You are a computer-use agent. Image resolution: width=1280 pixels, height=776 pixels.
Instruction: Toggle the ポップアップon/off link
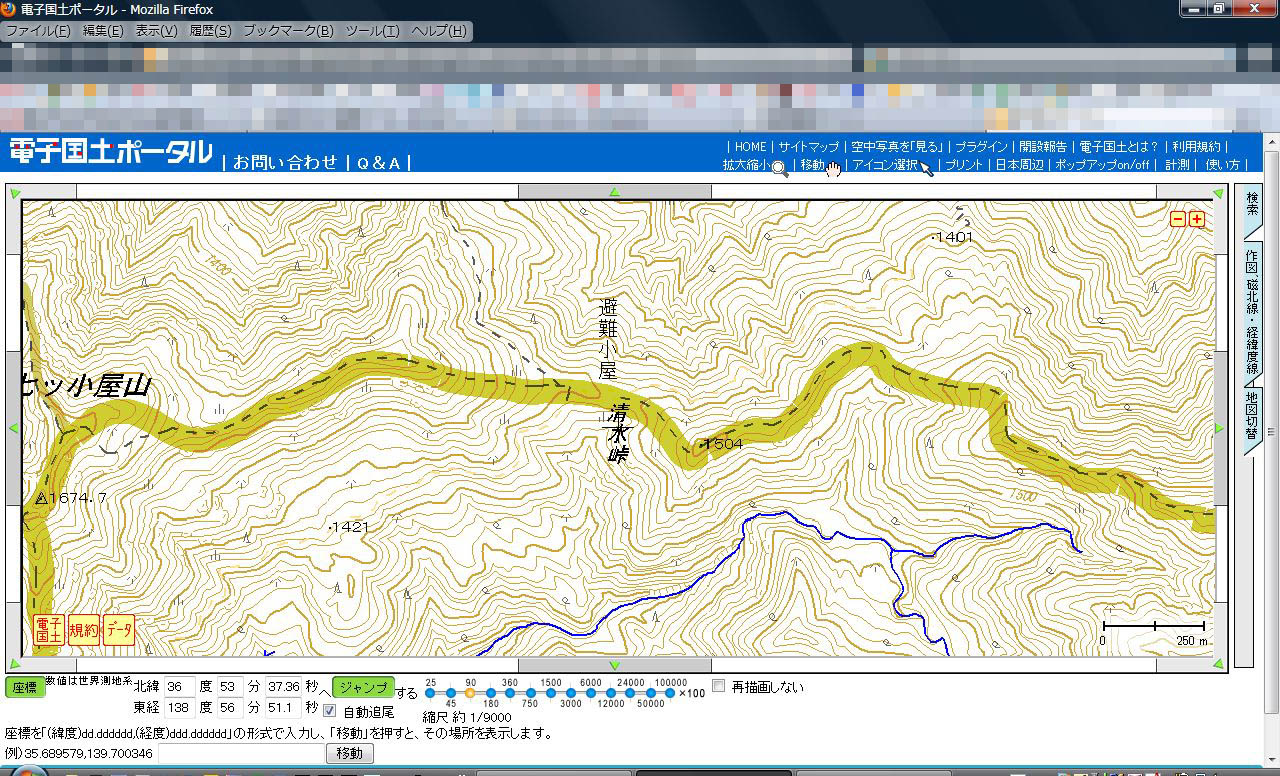[x=1102, y=165]
